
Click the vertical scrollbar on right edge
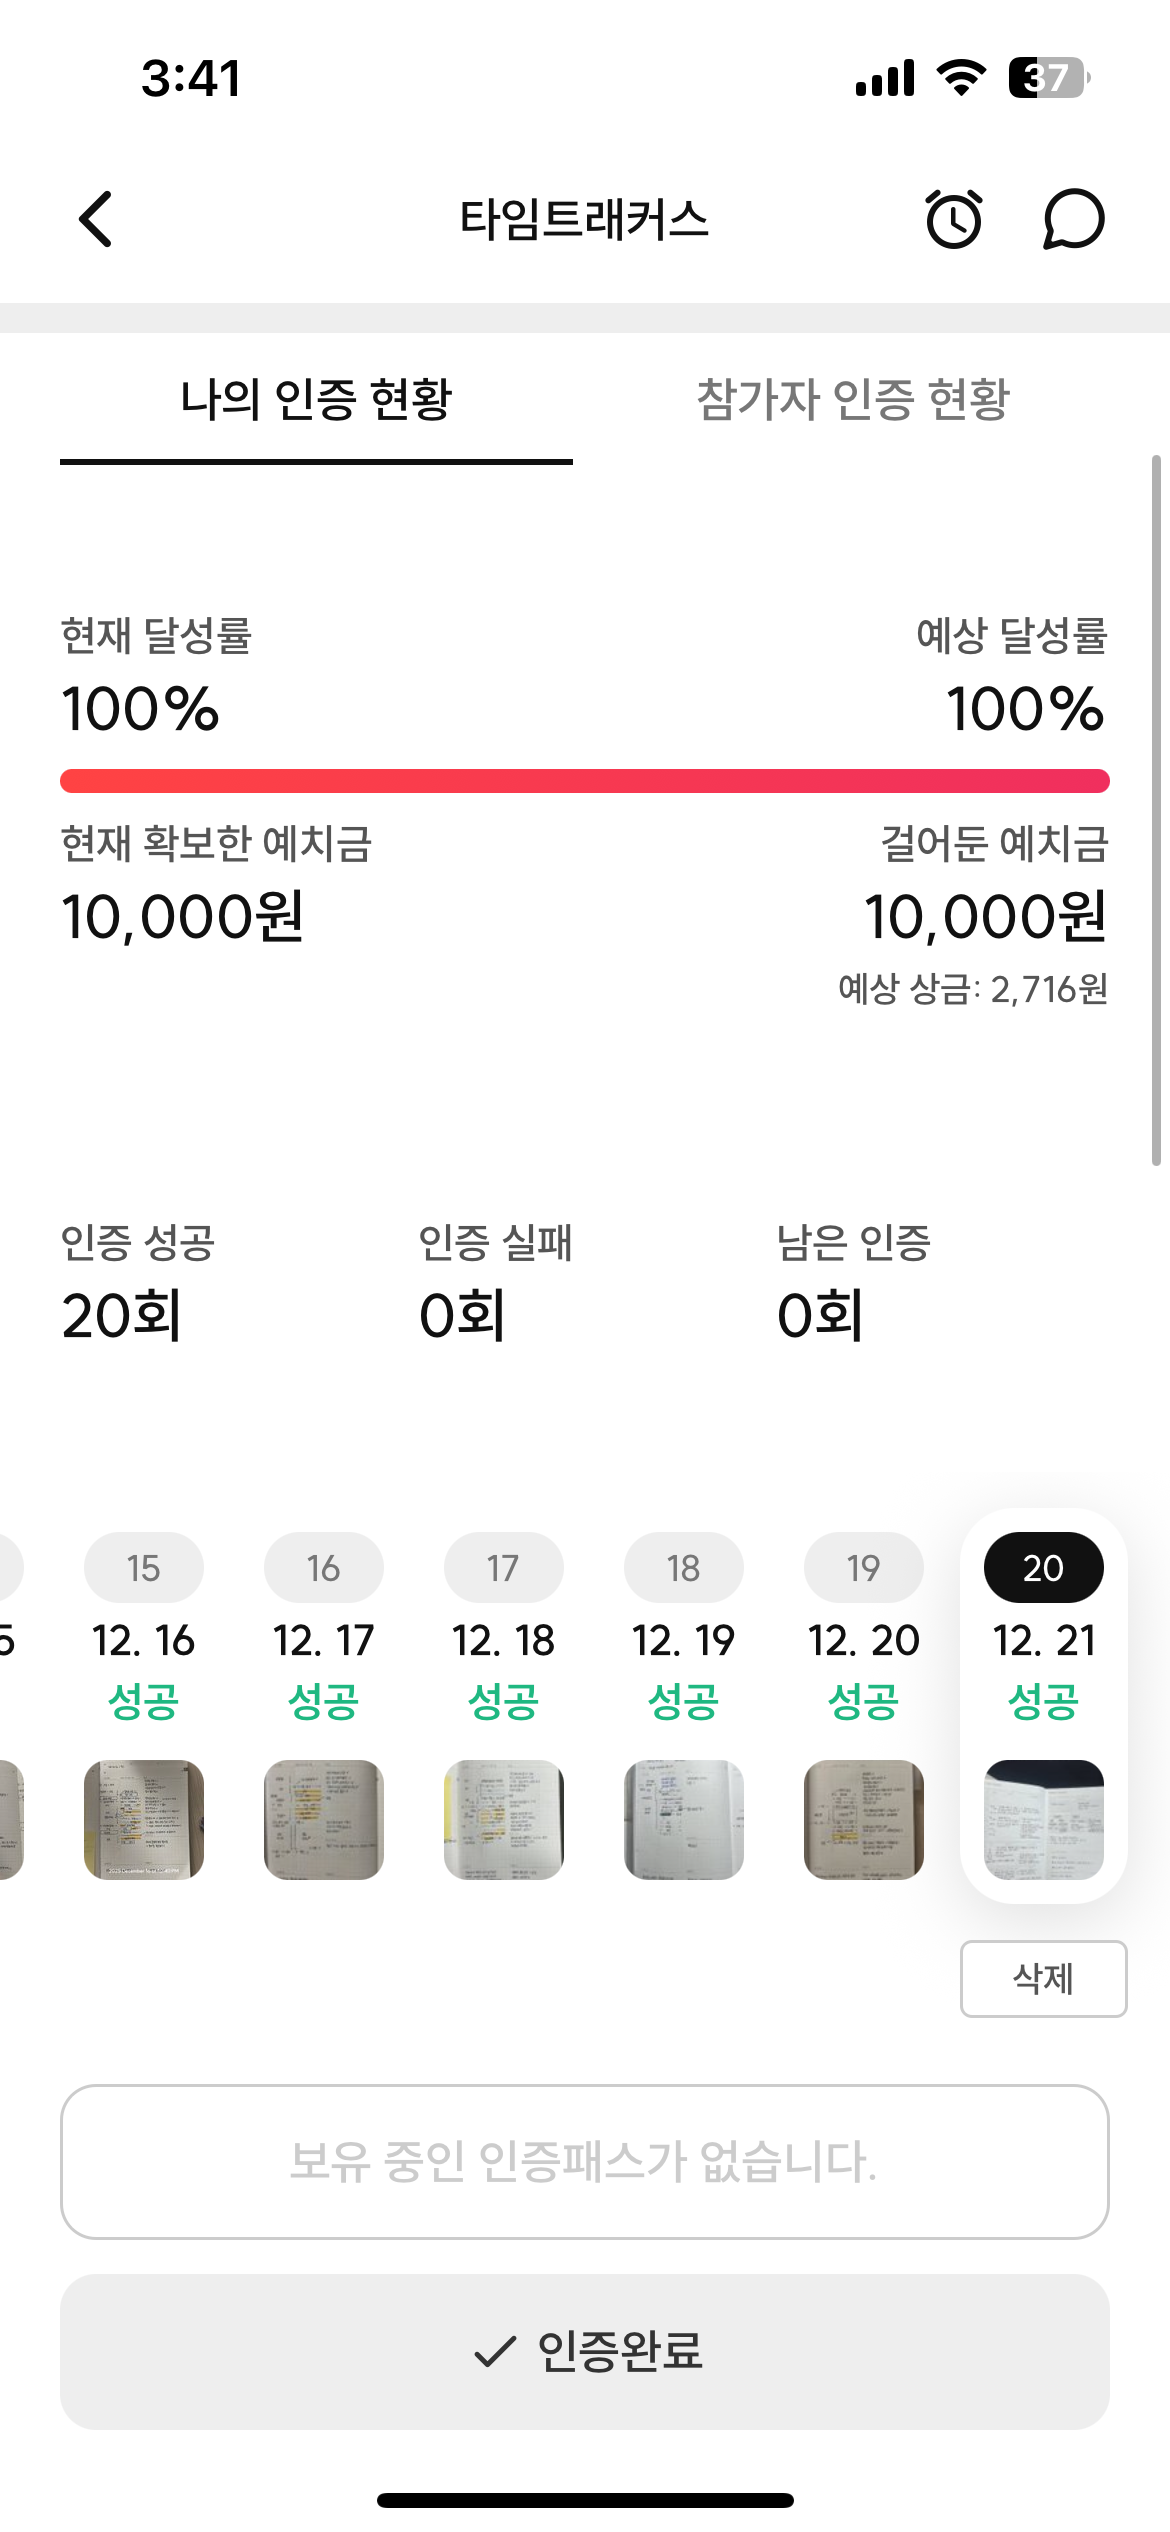[1156, 810]
